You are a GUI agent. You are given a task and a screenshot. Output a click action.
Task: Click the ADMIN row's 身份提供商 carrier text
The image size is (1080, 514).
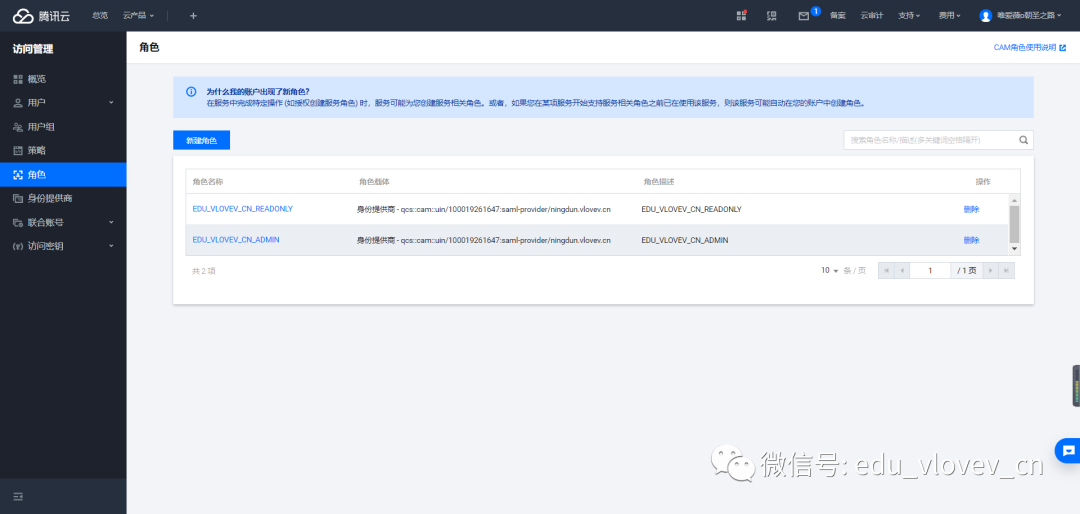[x=484, y=240]
